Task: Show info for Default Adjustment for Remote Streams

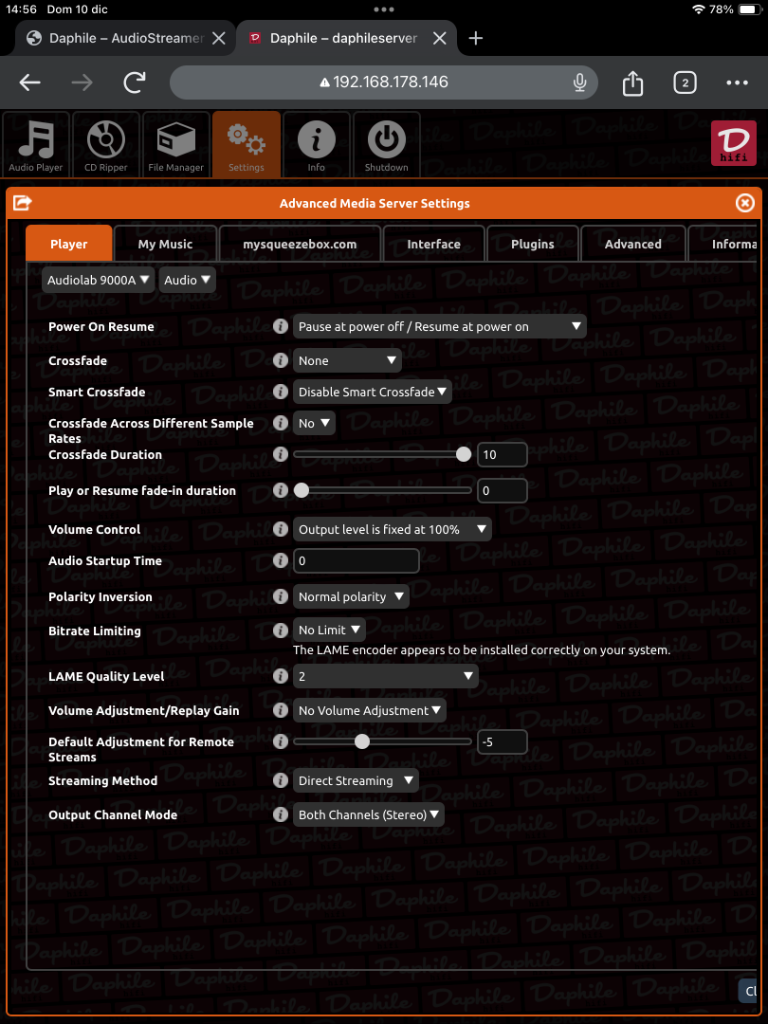Action: point(280,742)
